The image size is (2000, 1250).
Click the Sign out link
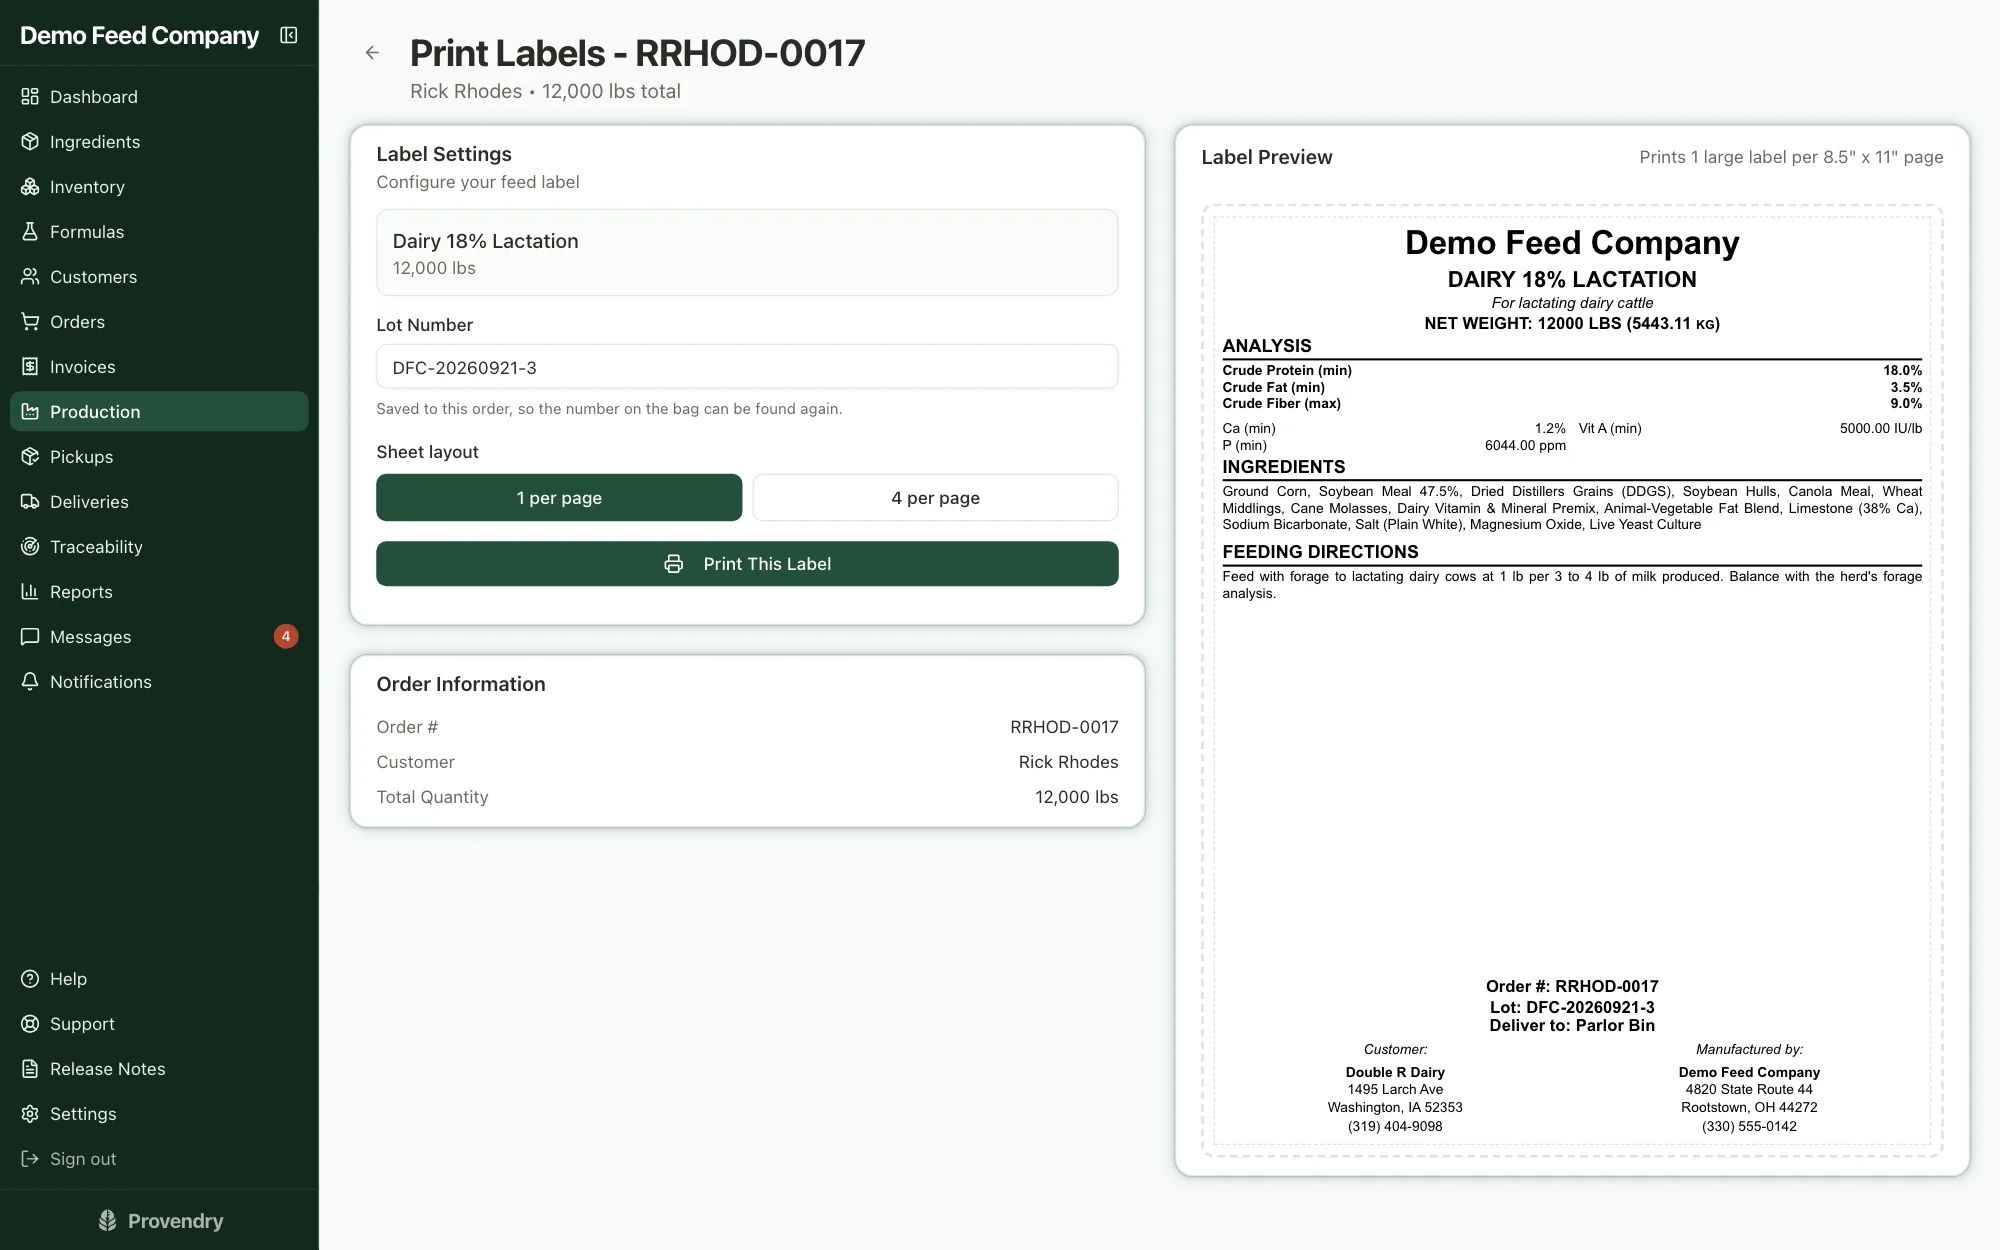click(x=159, y=1159)
